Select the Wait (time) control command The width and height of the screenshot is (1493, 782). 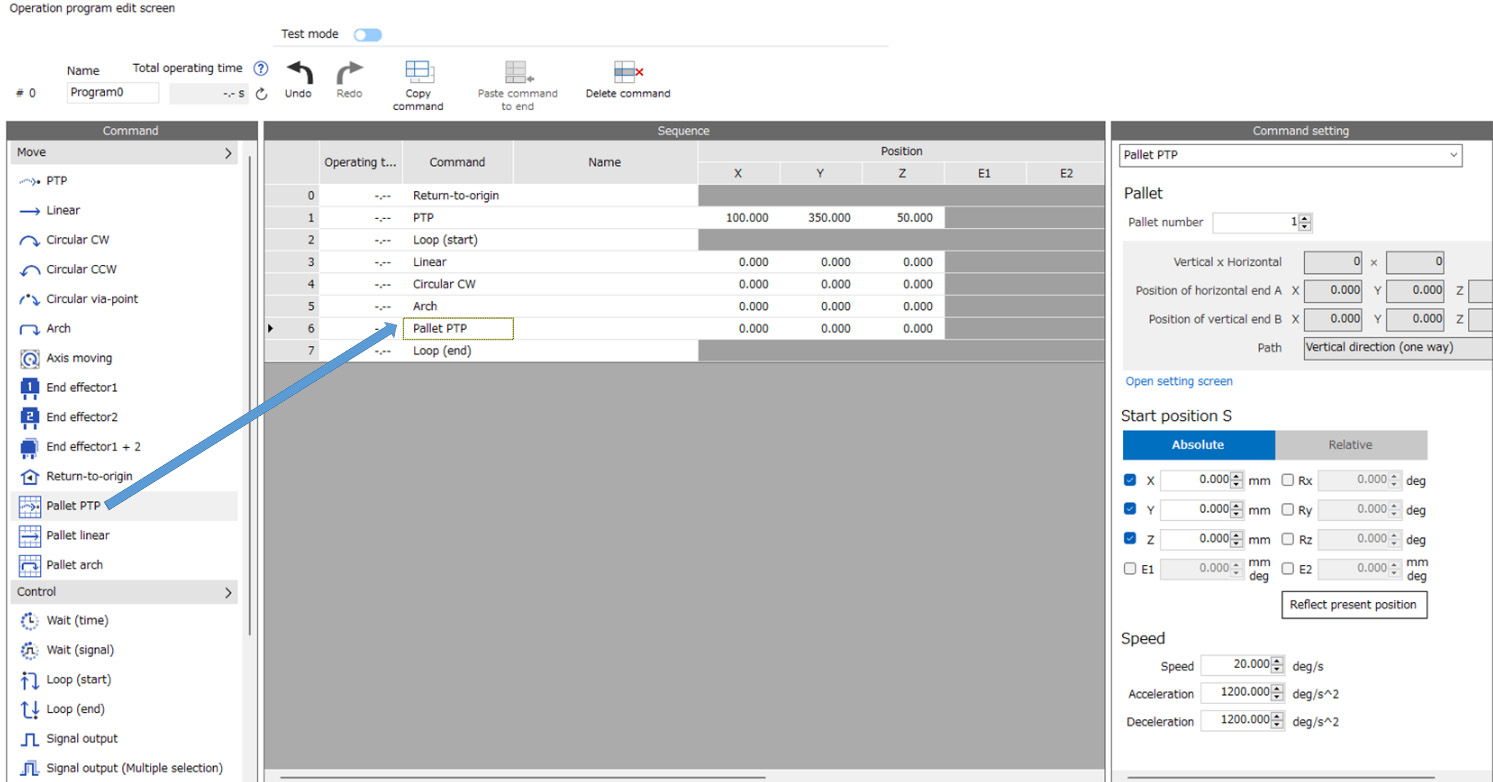(30, 621)
